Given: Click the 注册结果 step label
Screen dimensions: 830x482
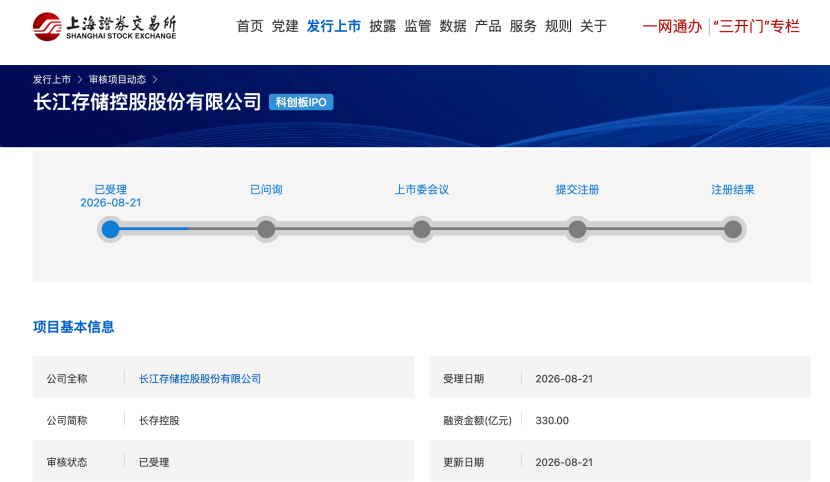Looking at the screenshot, I should tap(733, 189).
